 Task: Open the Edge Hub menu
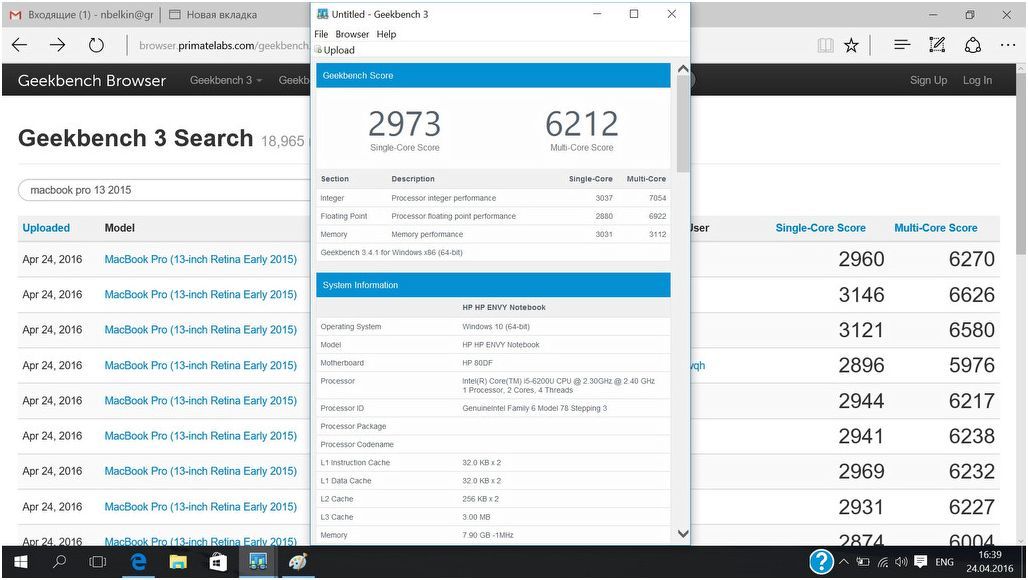902,45
